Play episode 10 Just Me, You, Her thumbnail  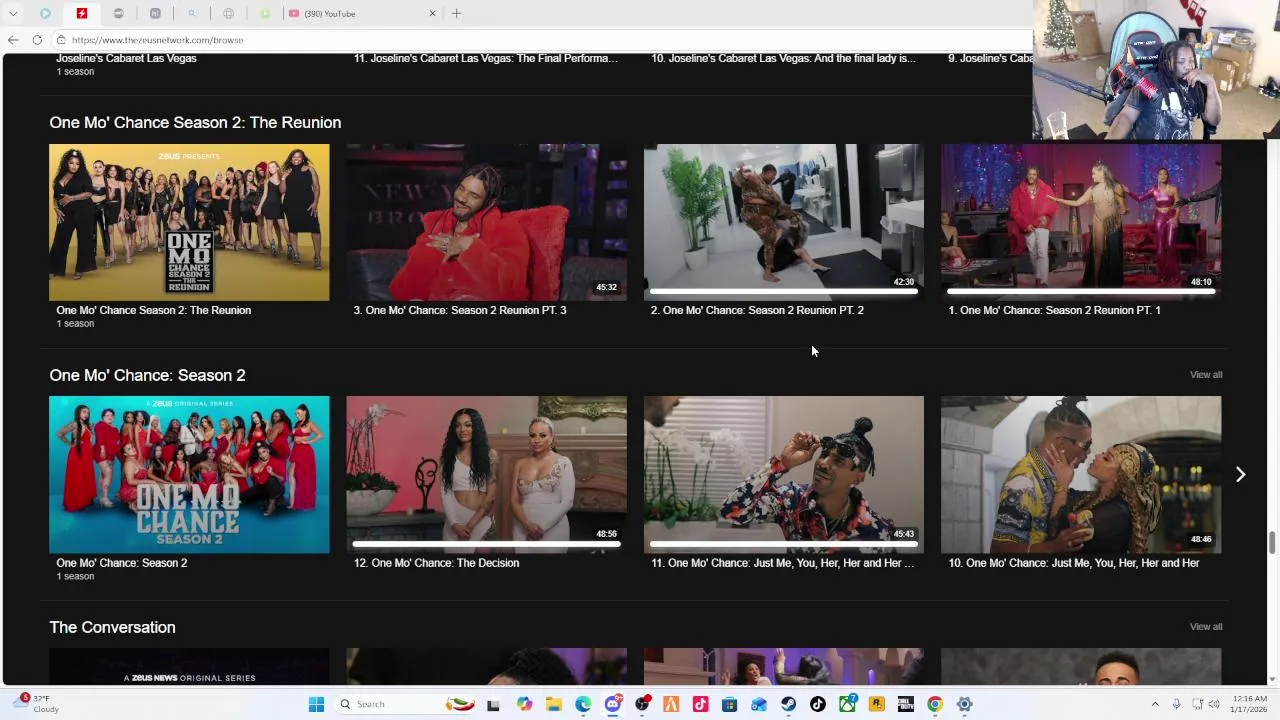tap(1081, 475)
